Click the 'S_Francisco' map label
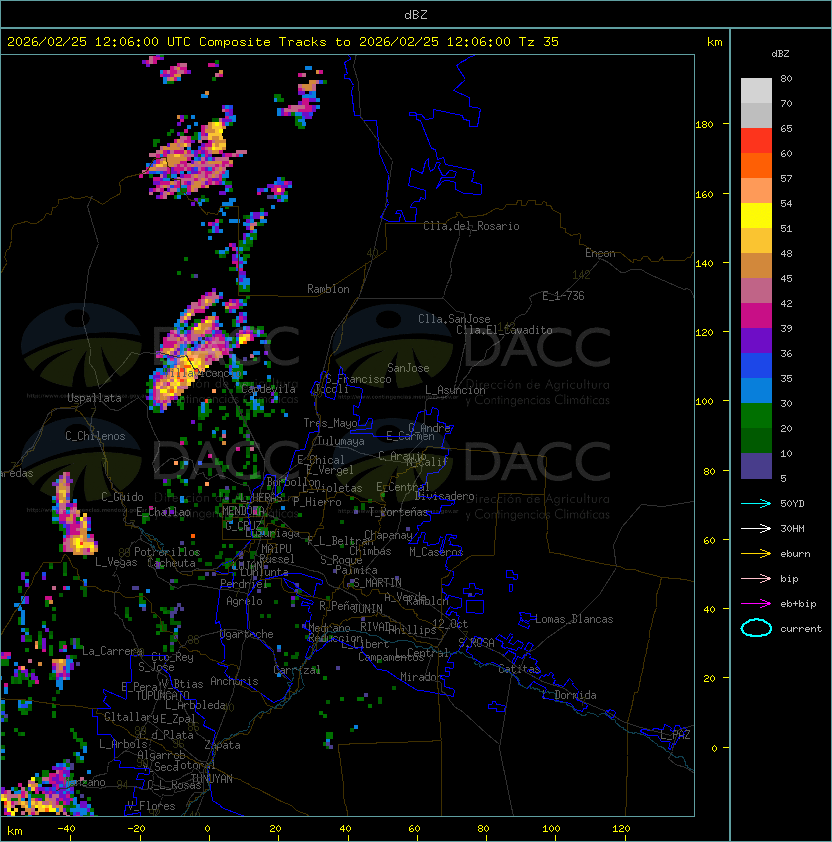Screen dimensions: 832x842 point(358,379)
